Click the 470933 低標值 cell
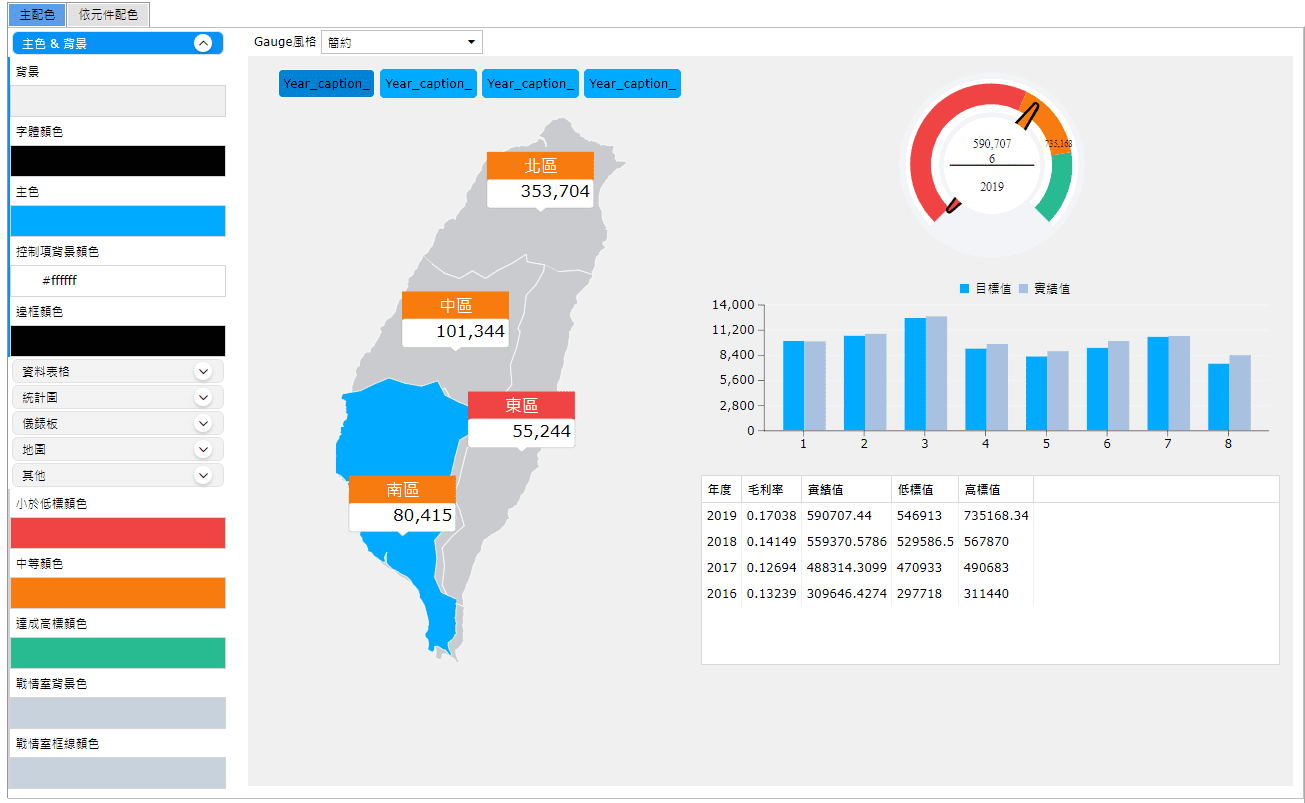 925,568
